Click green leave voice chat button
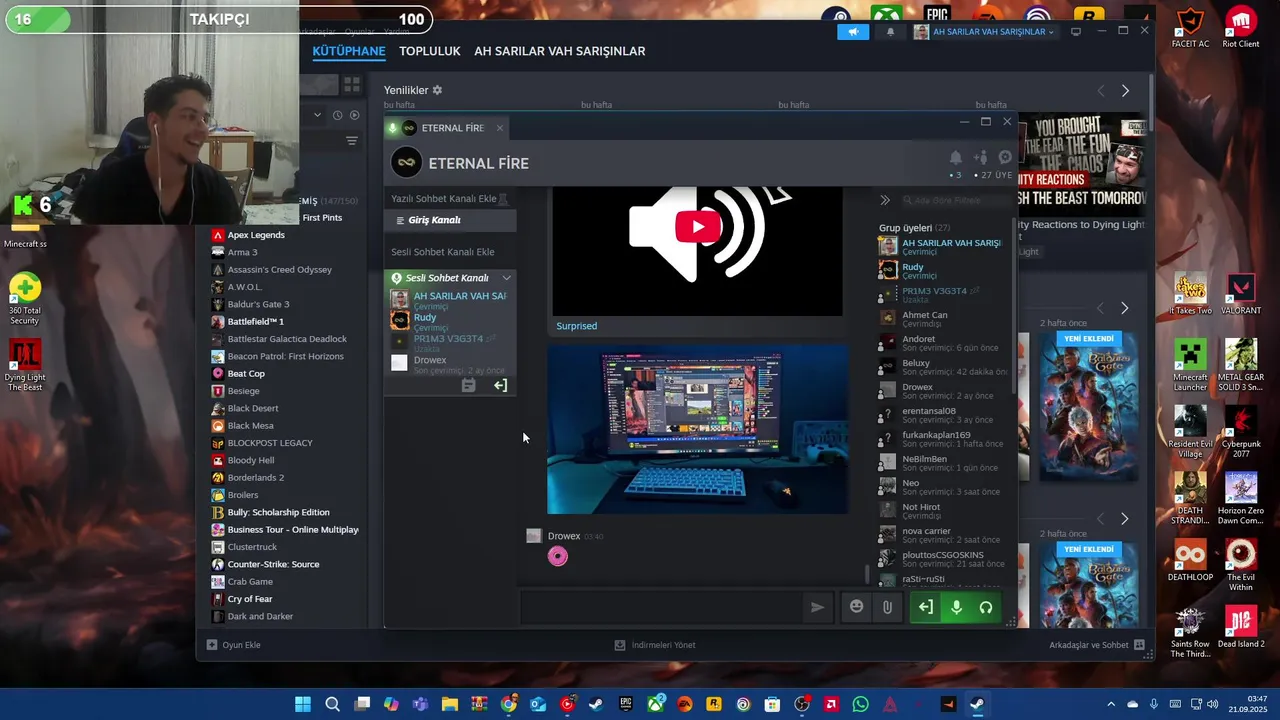1280x720 pixels. 926,607
